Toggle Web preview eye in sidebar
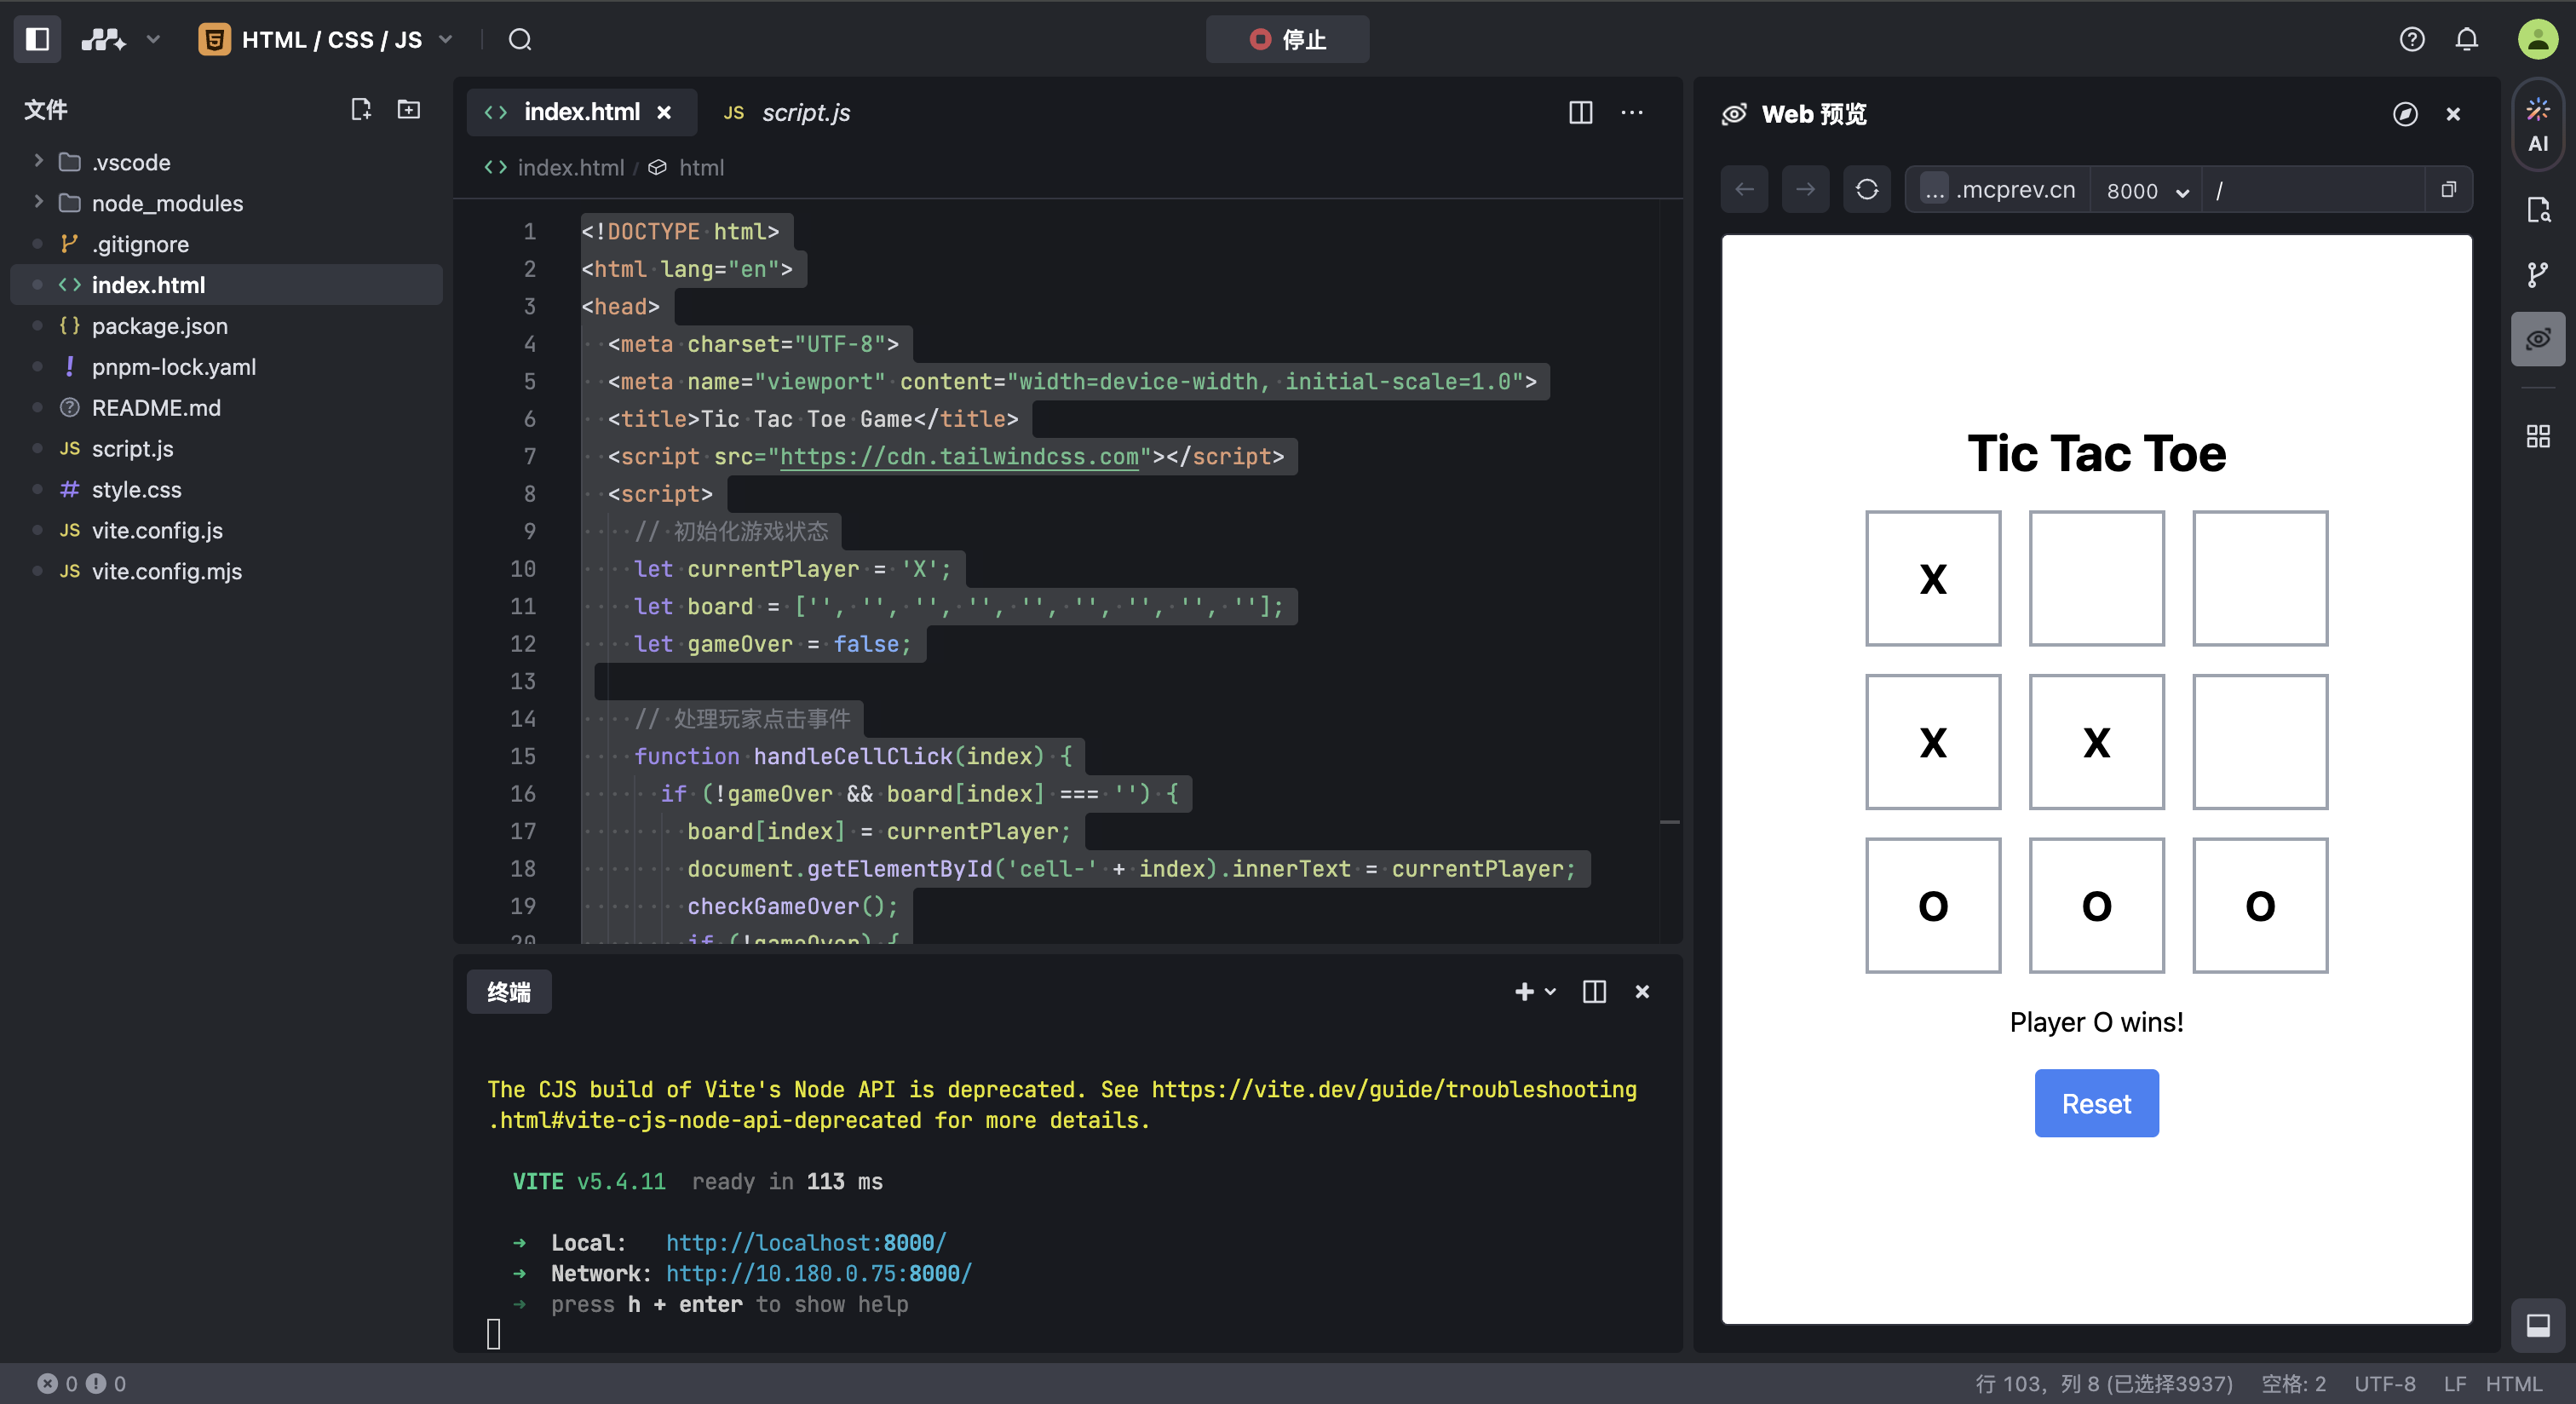This screenshot has height=1404, width=2576. click(2537, 339)
